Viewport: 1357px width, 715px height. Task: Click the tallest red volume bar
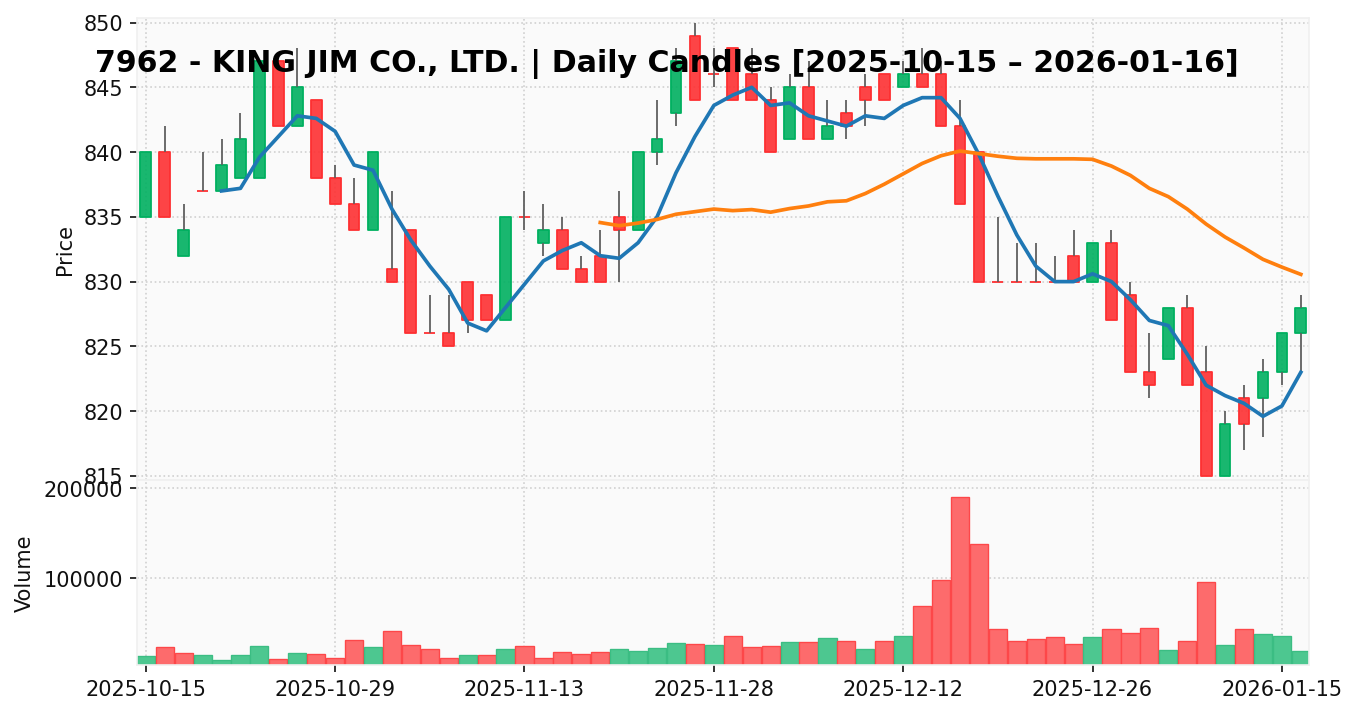(x=960, y=580)
